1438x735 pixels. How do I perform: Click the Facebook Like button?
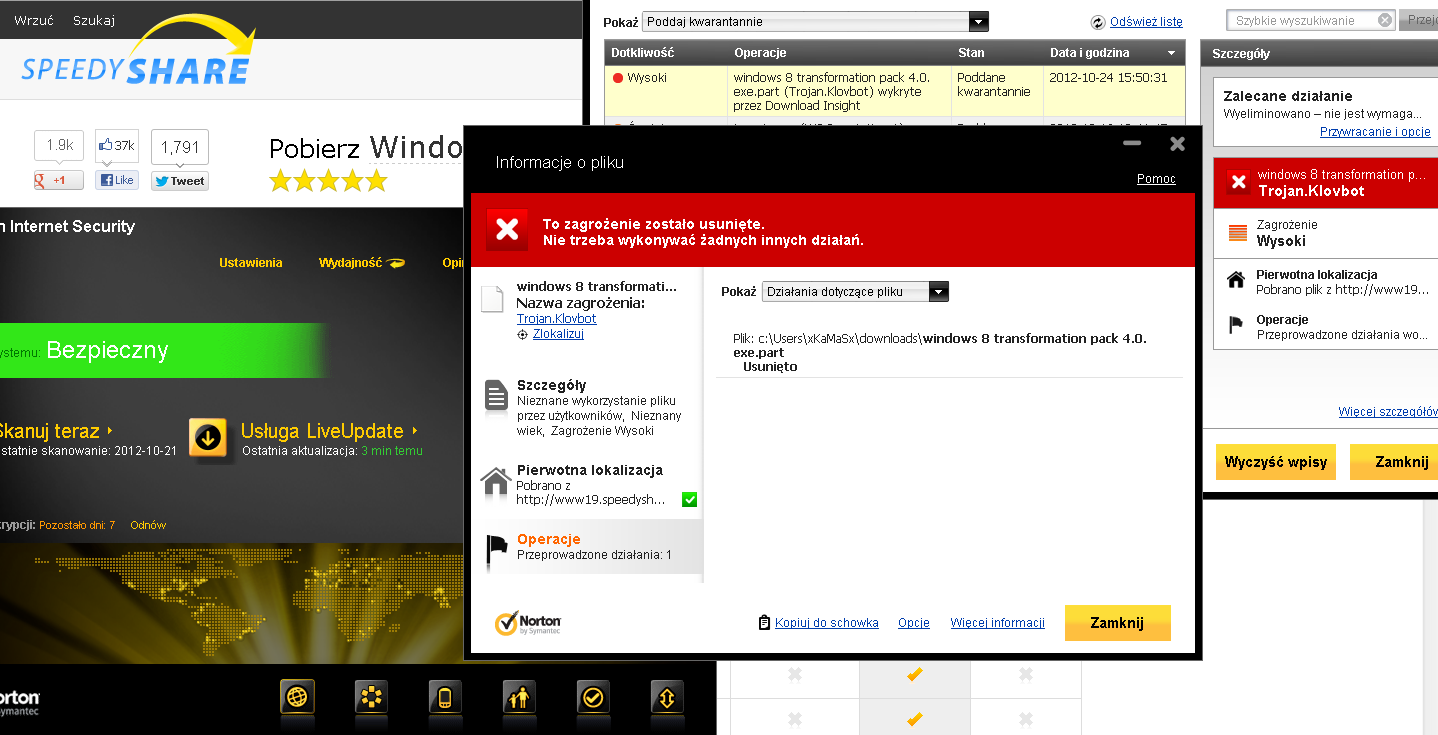(x=117, y=180)
